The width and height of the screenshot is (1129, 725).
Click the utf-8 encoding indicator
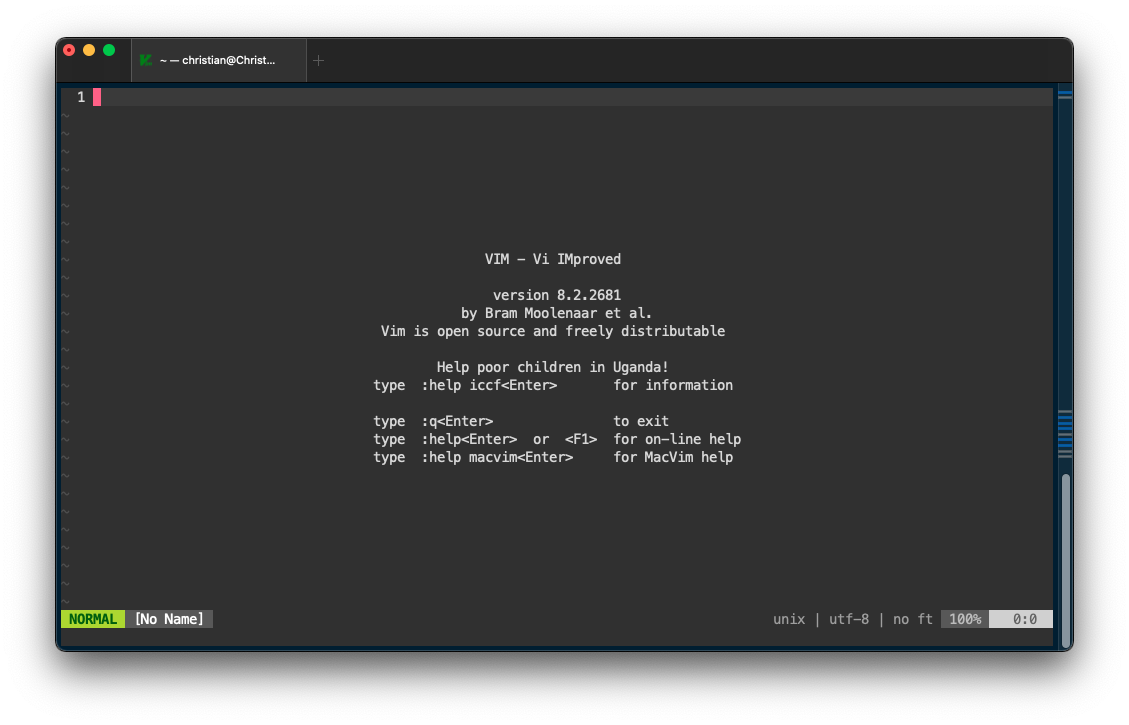[849, 619]
